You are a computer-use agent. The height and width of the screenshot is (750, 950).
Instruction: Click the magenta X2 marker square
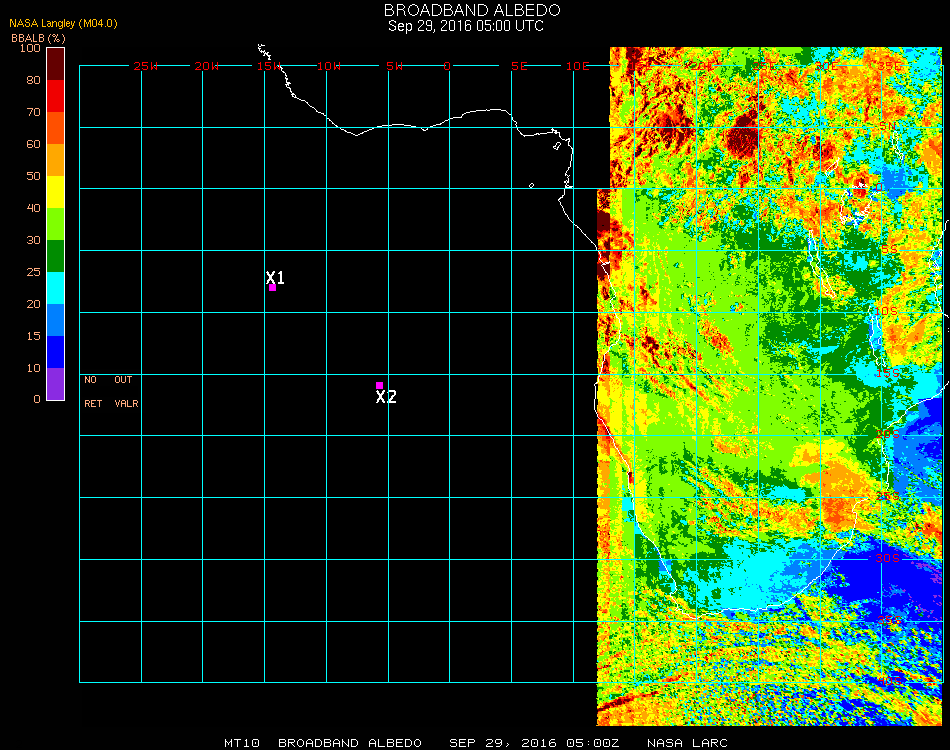[x=379, y=385]
